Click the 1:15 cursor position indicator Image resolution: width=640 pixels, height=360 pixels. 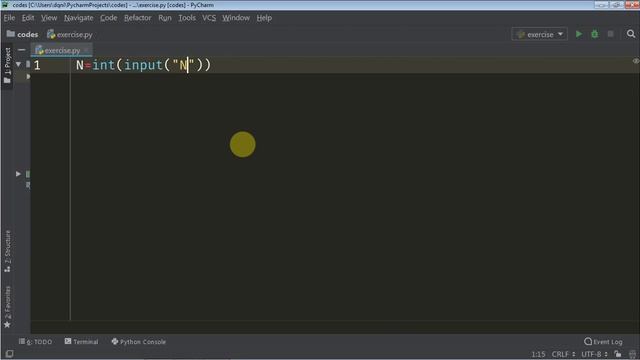pos(538,354)
